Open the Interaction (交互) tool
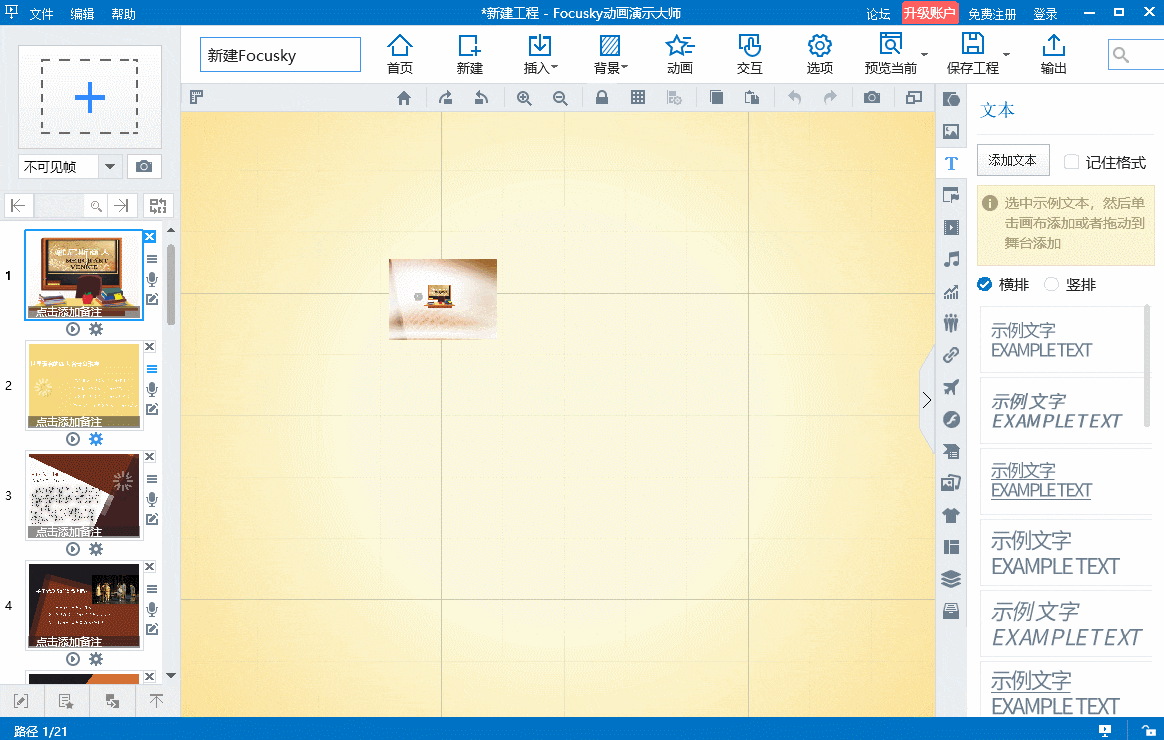The width and height of the screenshot is (1164, 740). pyautogui.click(x=750, y=54)
